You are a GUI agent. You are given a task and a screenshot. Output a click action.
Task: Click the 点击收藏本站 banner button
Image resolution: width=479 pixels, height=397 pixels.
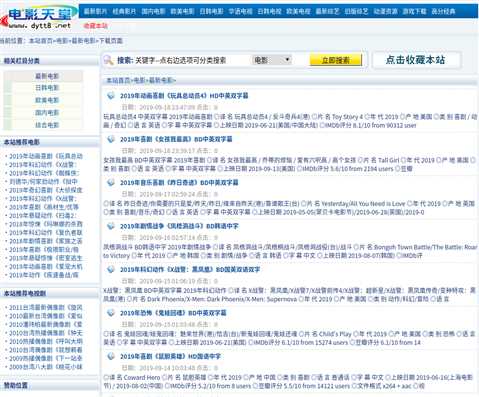(x=416, y=60)
